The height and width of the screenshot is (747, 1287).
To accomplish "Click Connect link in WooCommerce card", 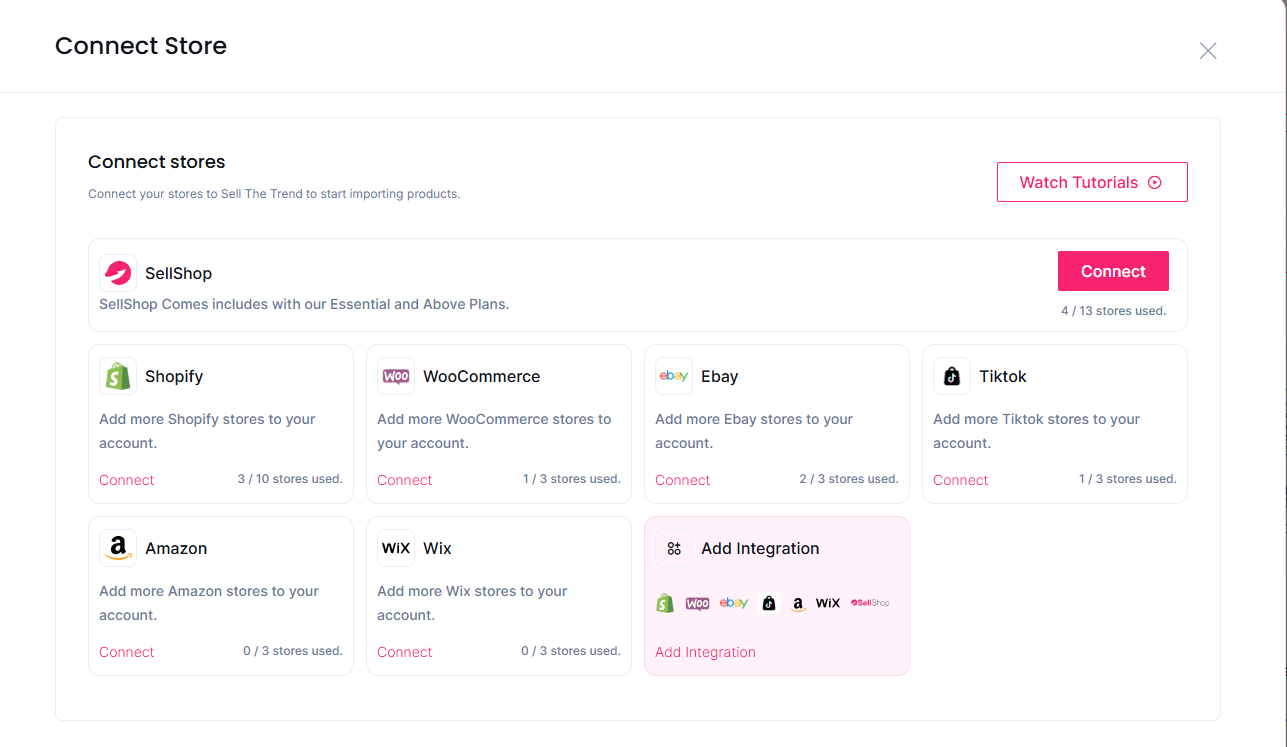I will (x=405, y=480).
